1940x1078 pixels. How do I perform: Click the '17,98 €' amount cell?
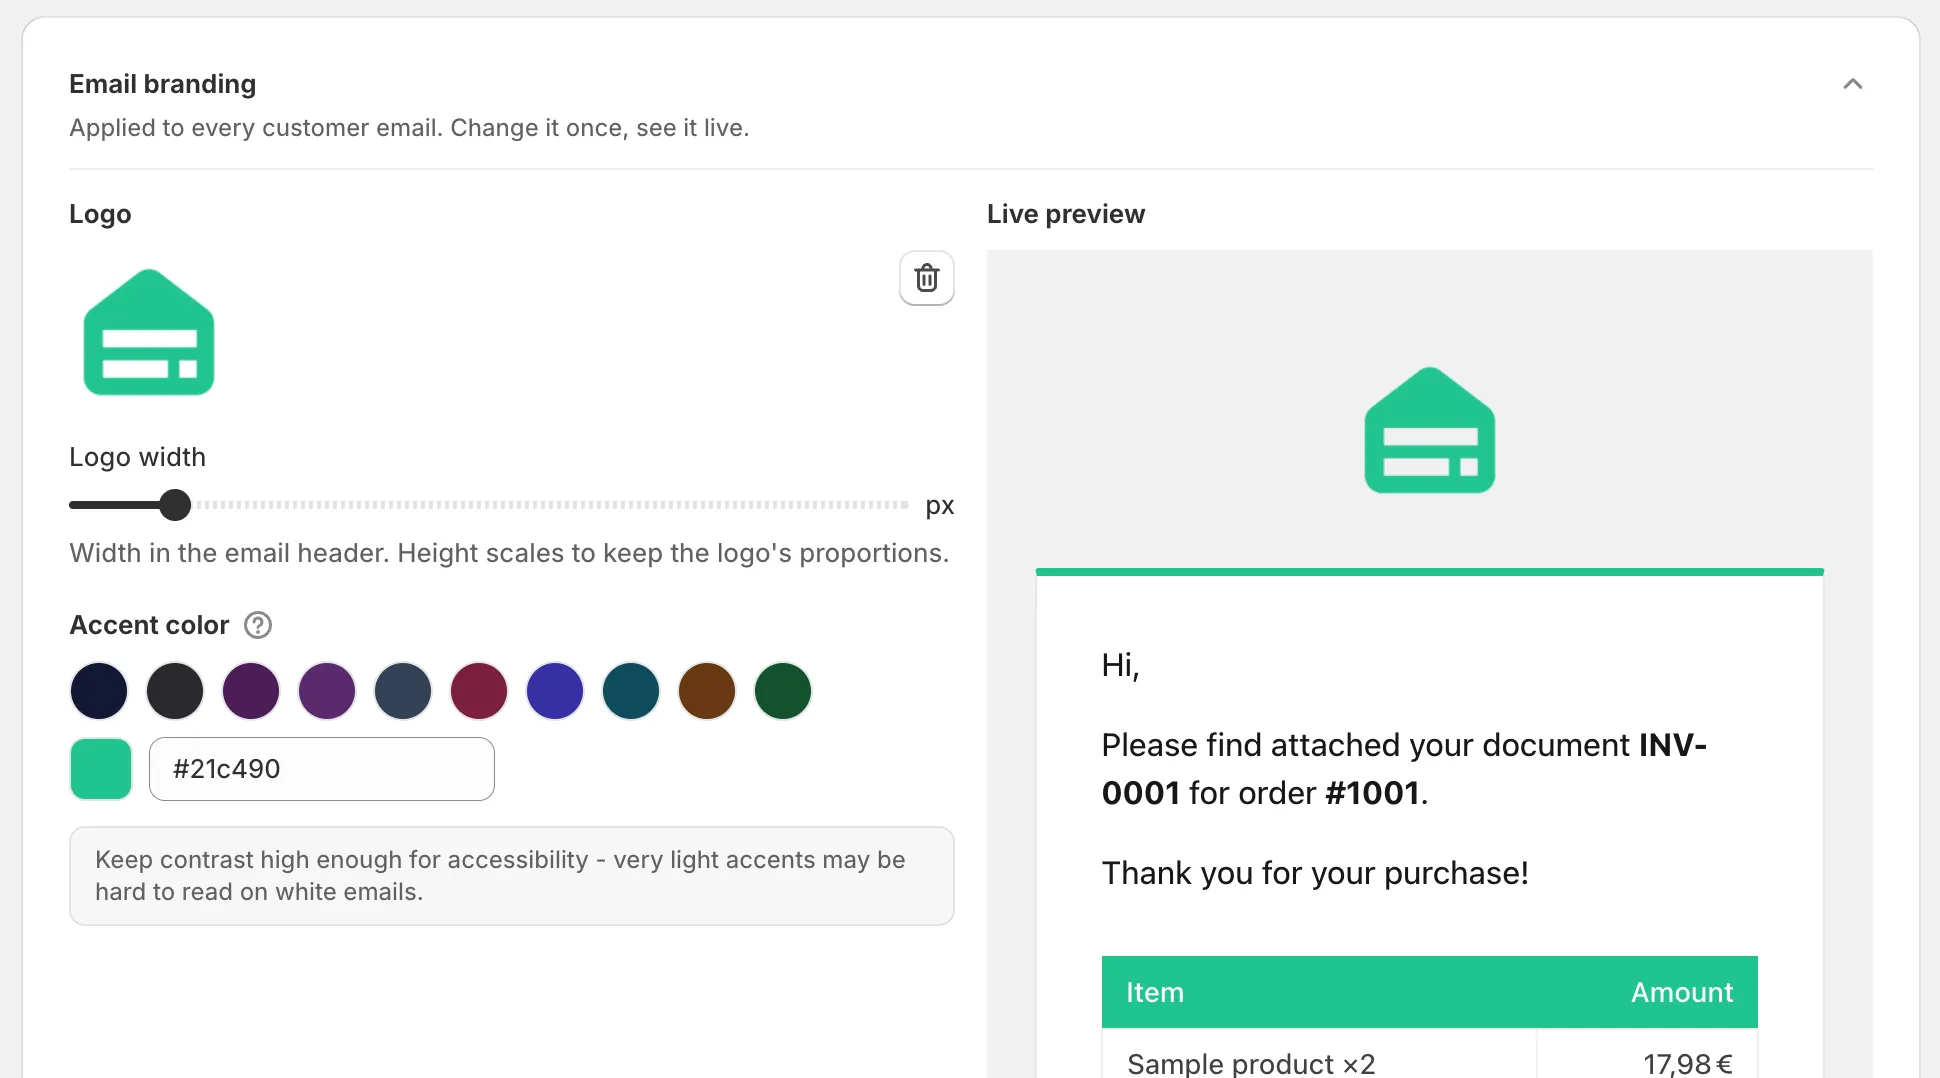[x=1688, y=1063]
